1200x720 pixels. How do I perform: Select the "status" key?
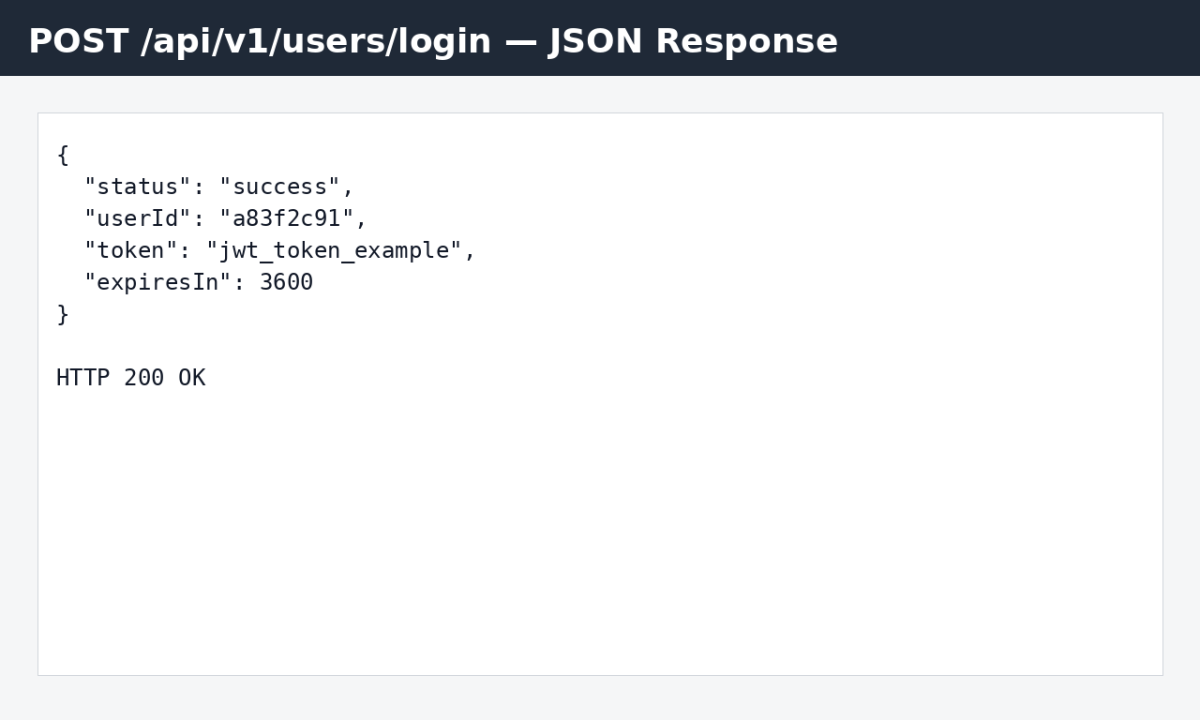pos(138,187)
